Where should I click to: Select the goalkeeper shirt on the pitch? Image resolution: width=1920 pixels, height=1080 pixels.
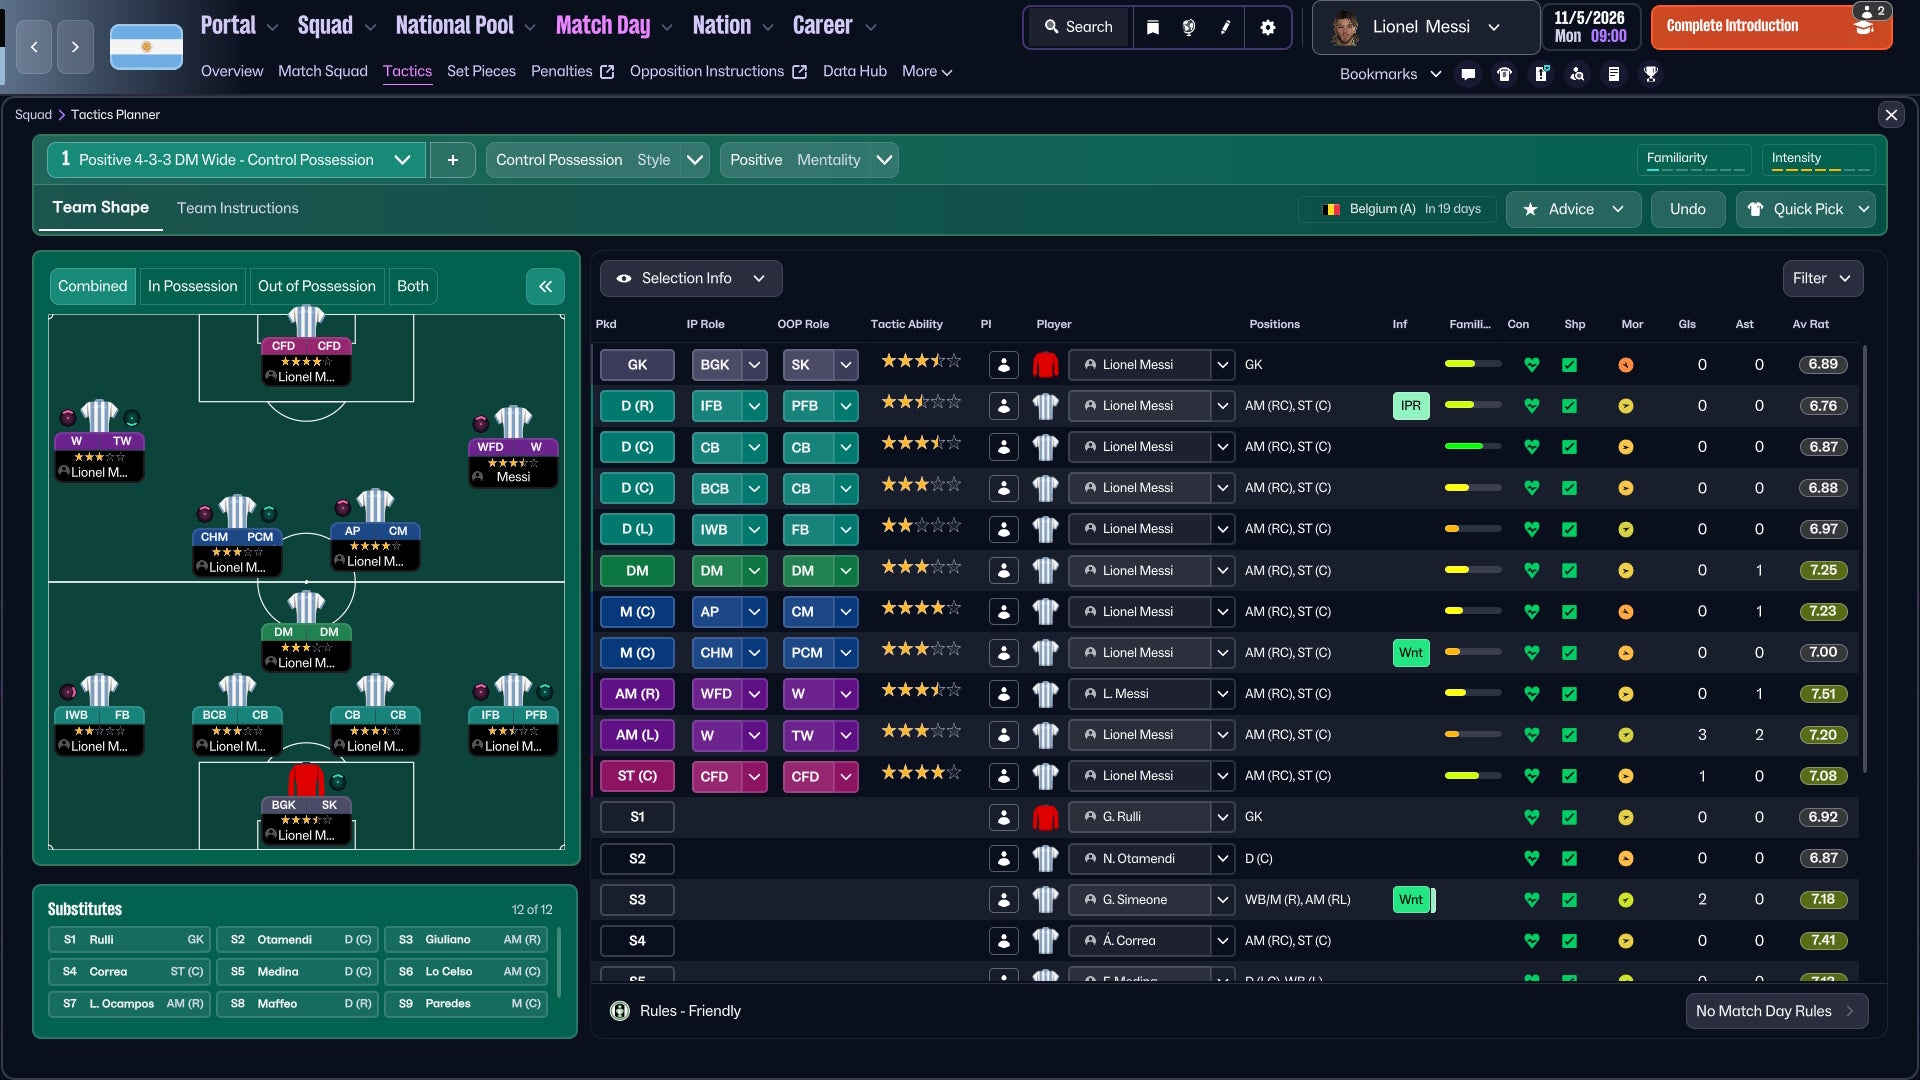click(x=306, y=780)
